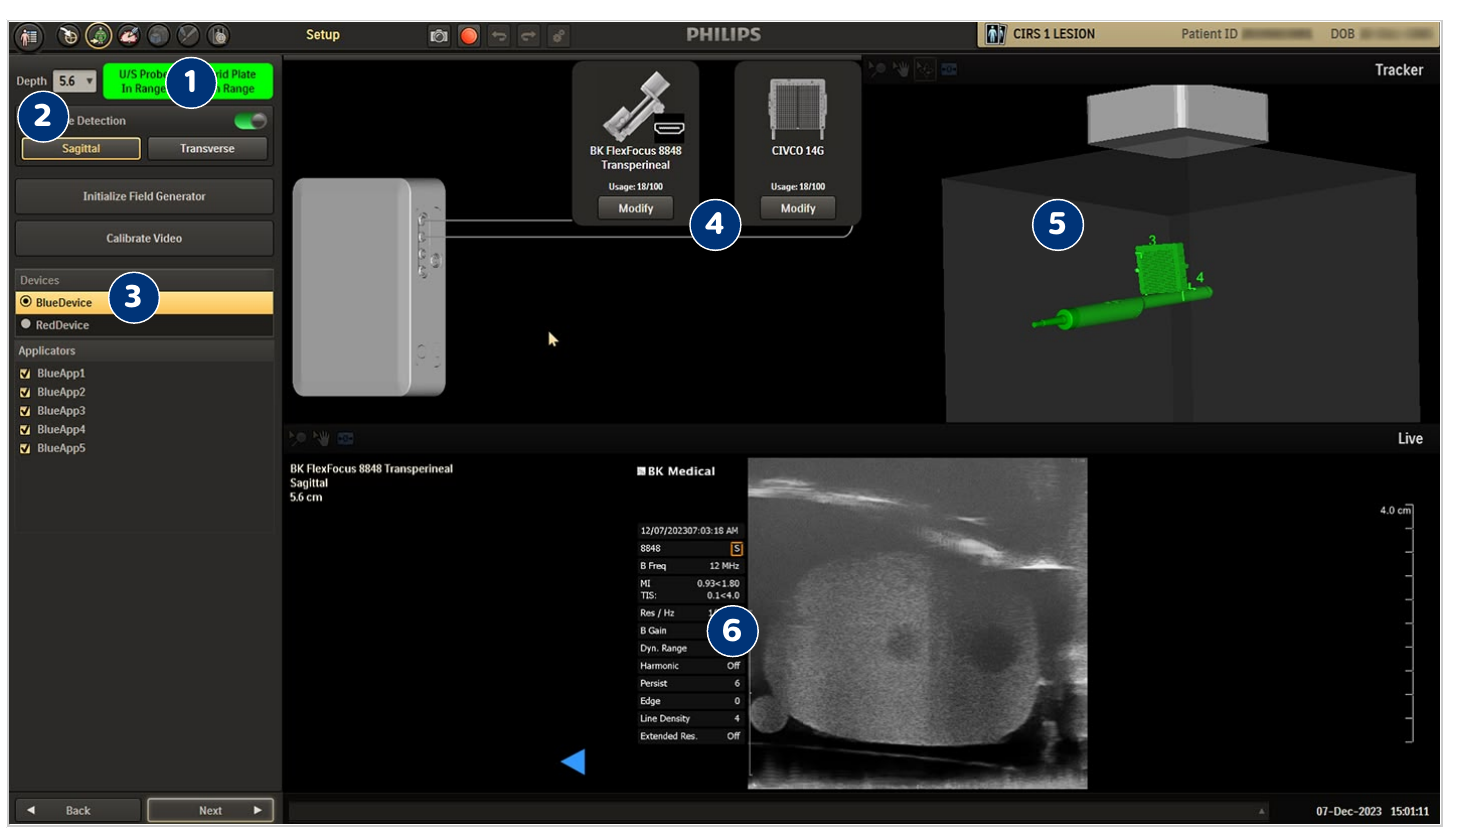Switch to the Transverse plane tab
Screen dimensions: 1473x837
tap(207, 149)
